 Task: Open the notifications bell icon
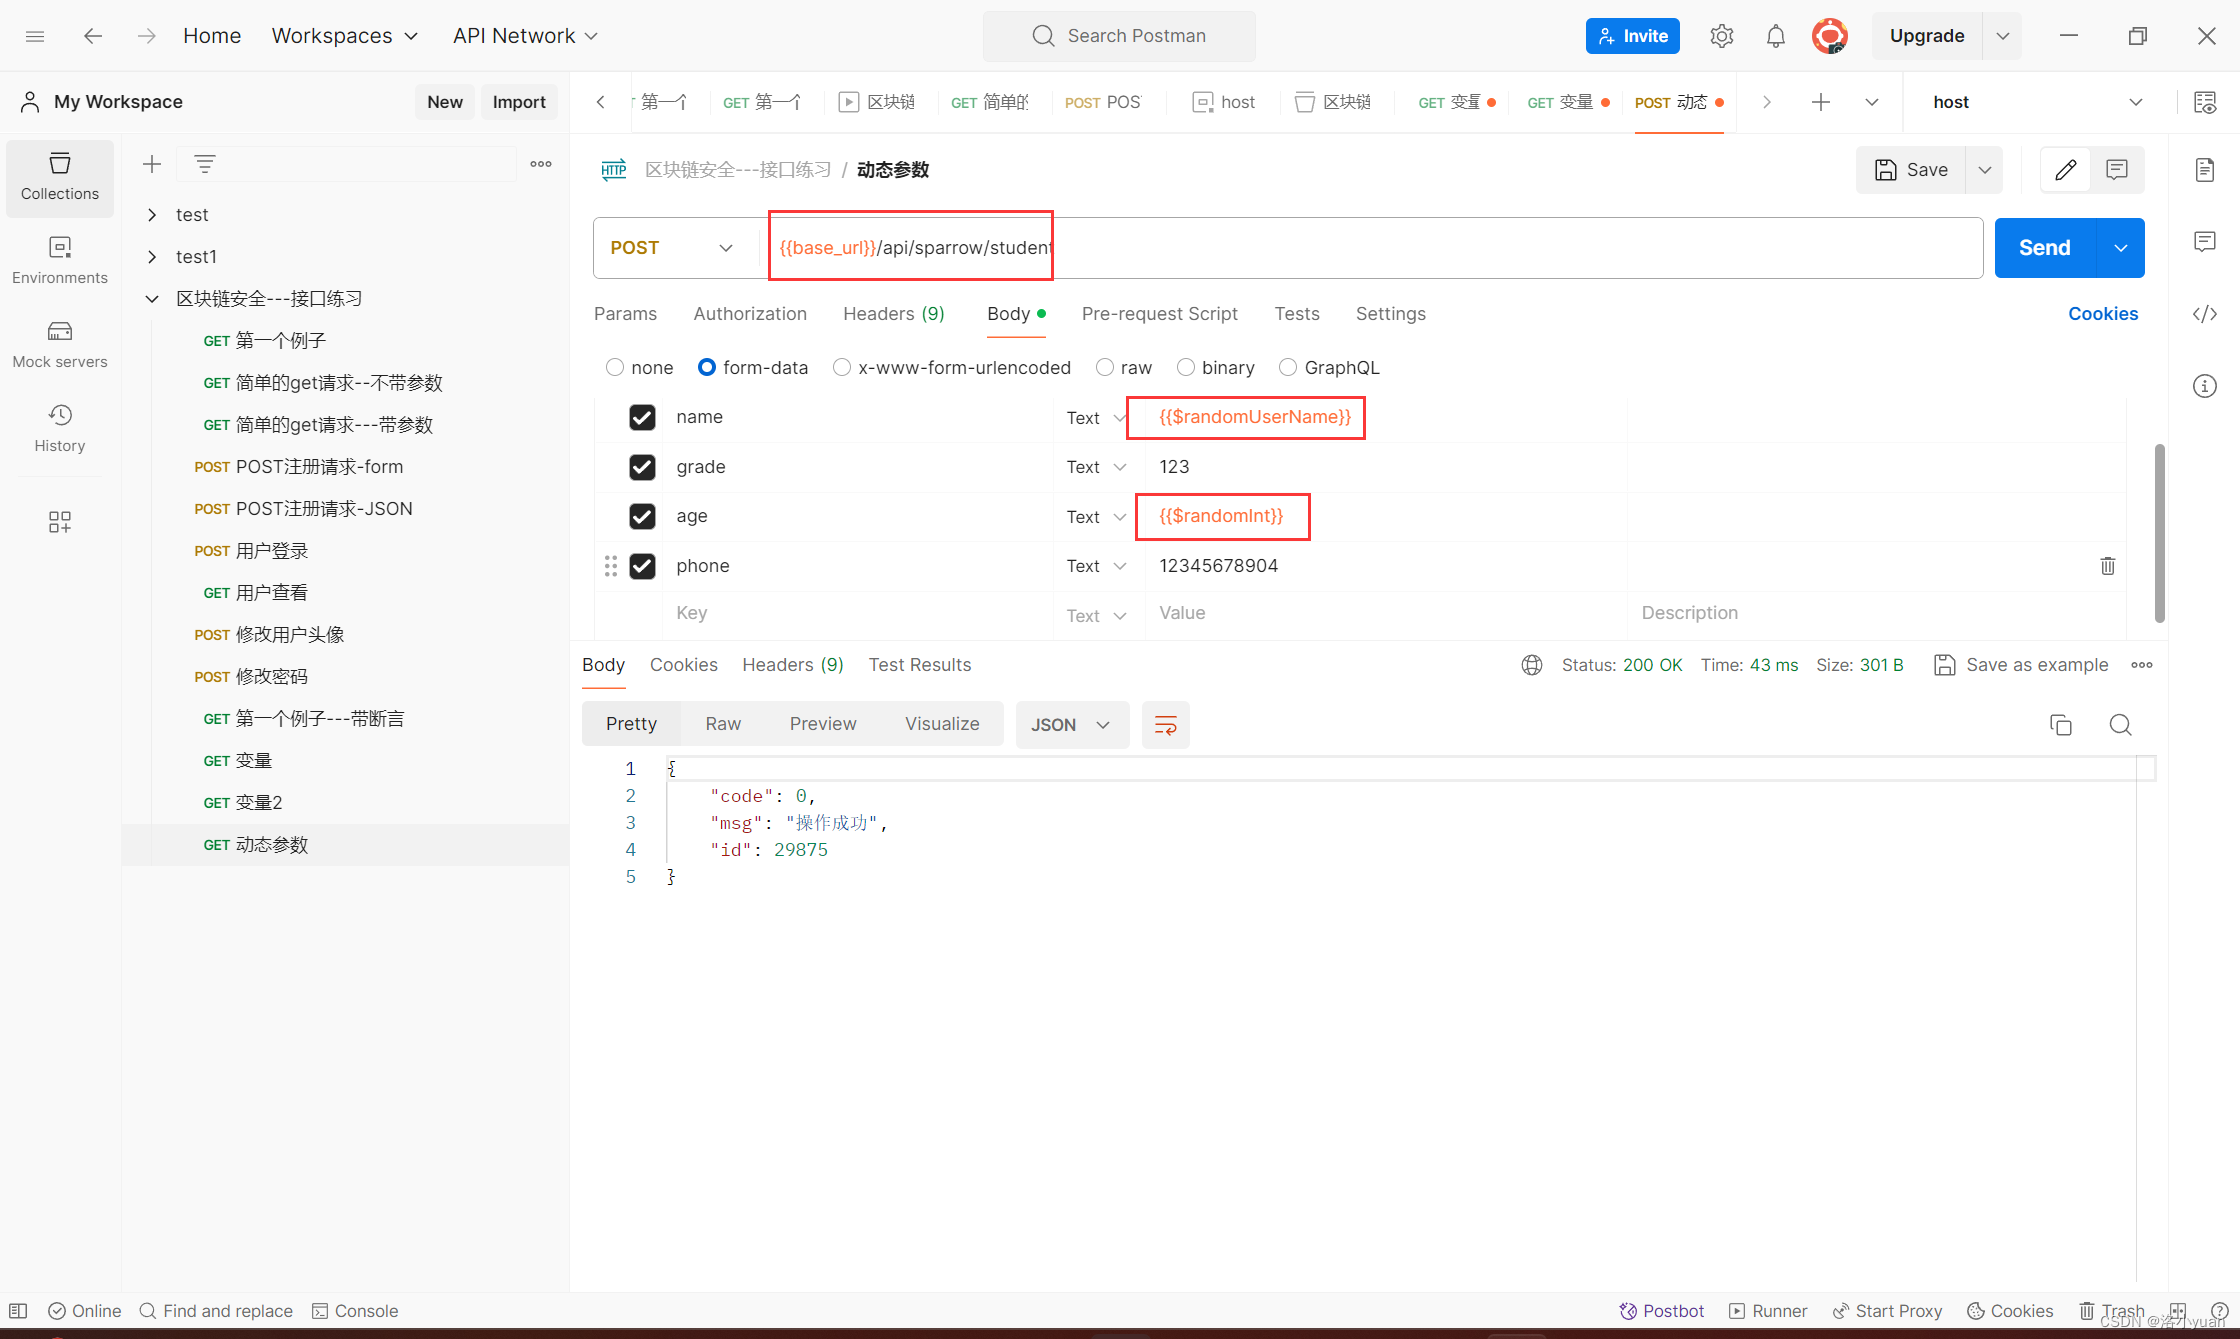pos(1775,36)
